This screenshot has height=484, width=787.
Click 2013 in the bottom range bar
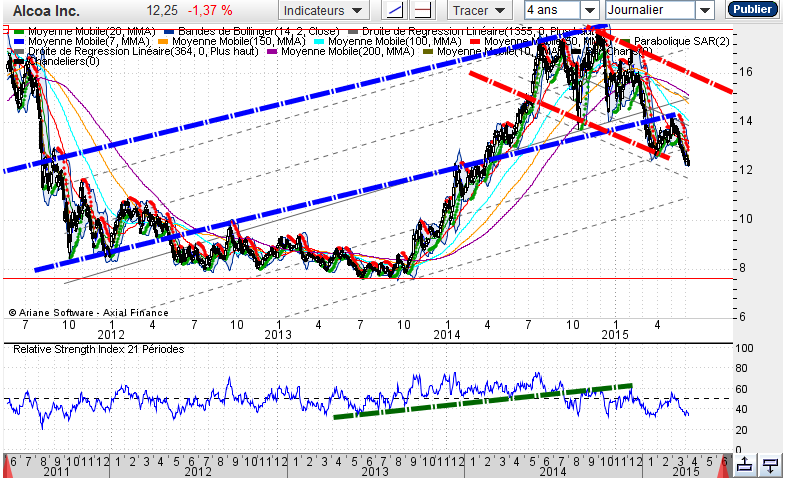375,472
